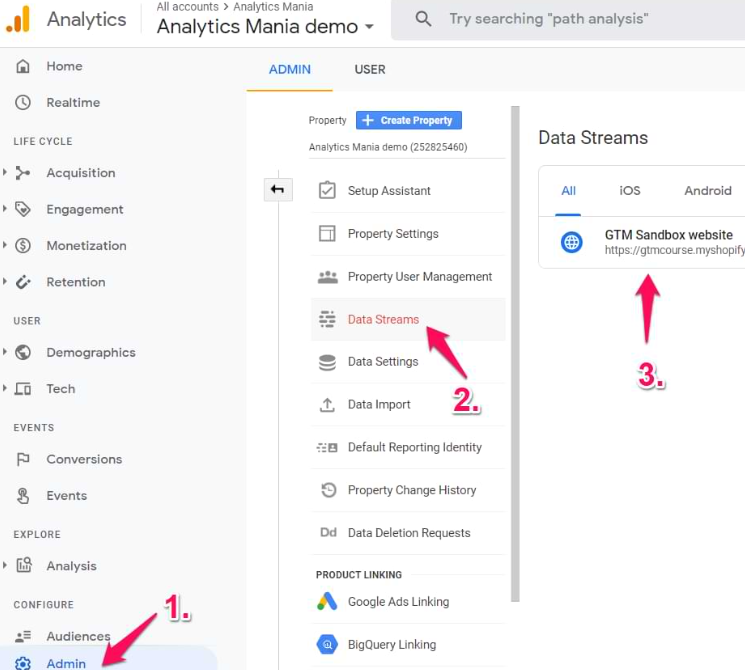
Task: Click the Default Reporting Identity icon
Action: (327, 447)
